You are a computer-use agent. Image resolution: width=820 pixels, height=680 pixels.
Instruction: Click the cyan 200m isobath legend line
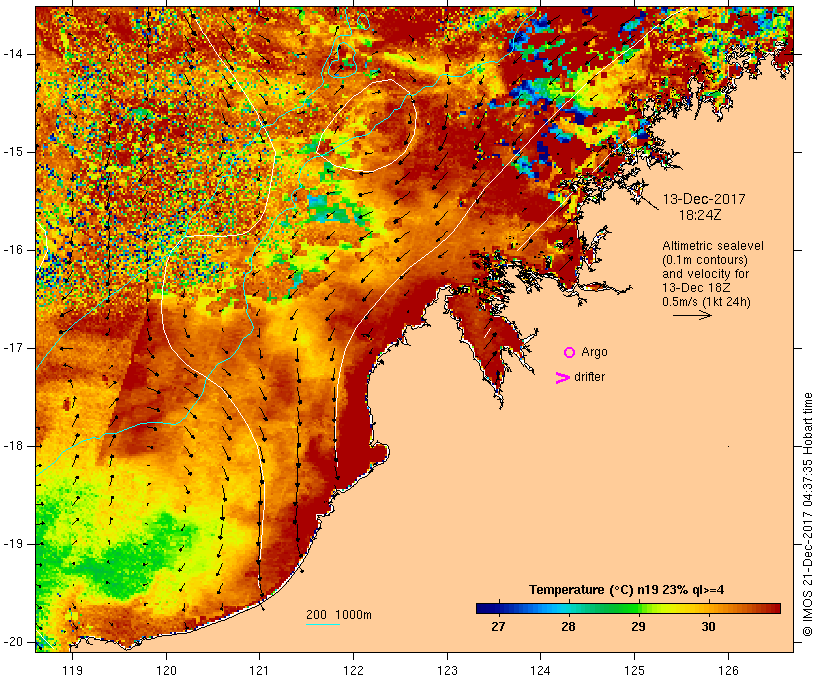click(x=323, y=624)
